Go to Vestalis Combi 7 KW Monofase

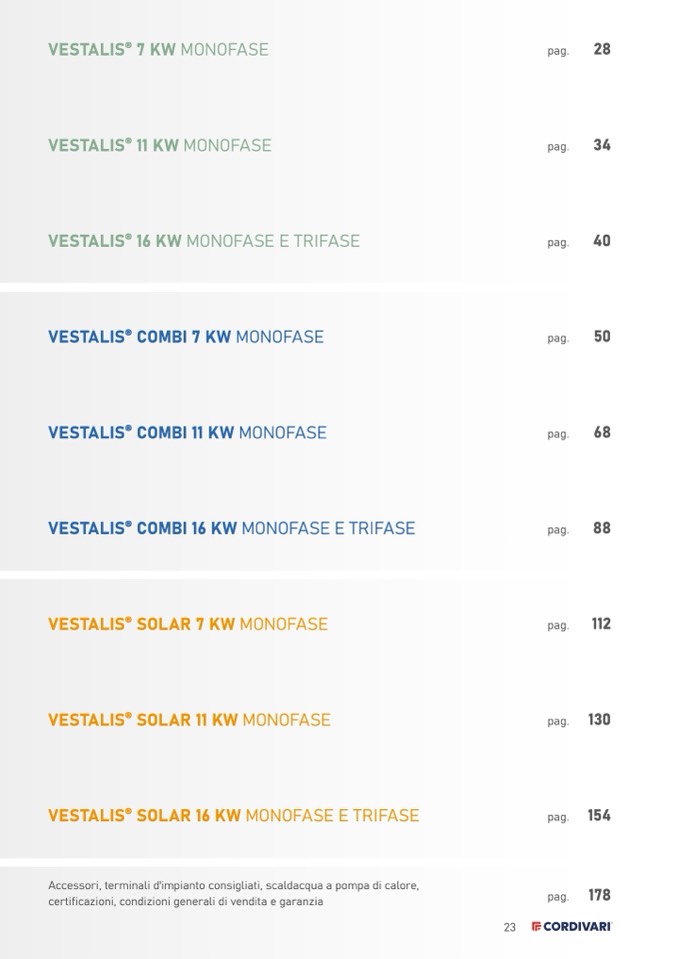(185, 337)
